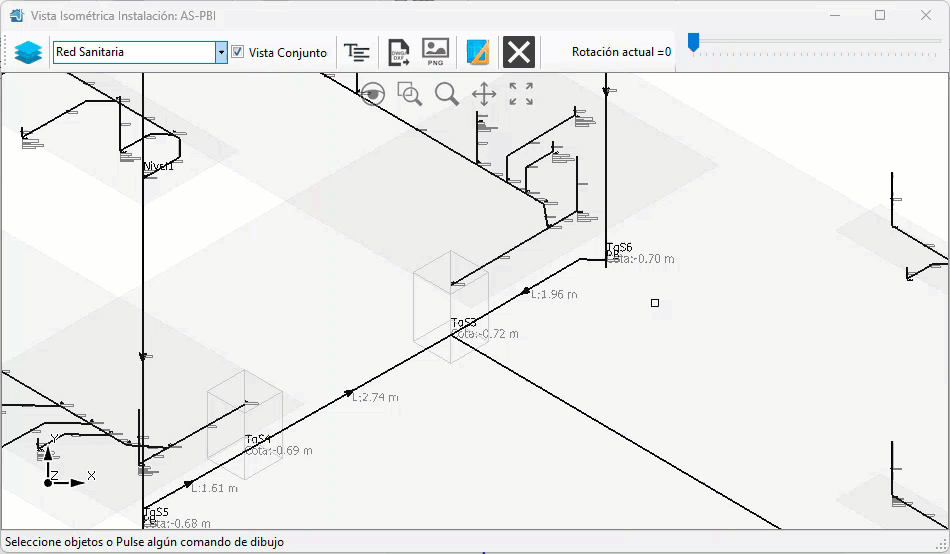
Task: Click the TqS6 node label
Action: (619, 247)
